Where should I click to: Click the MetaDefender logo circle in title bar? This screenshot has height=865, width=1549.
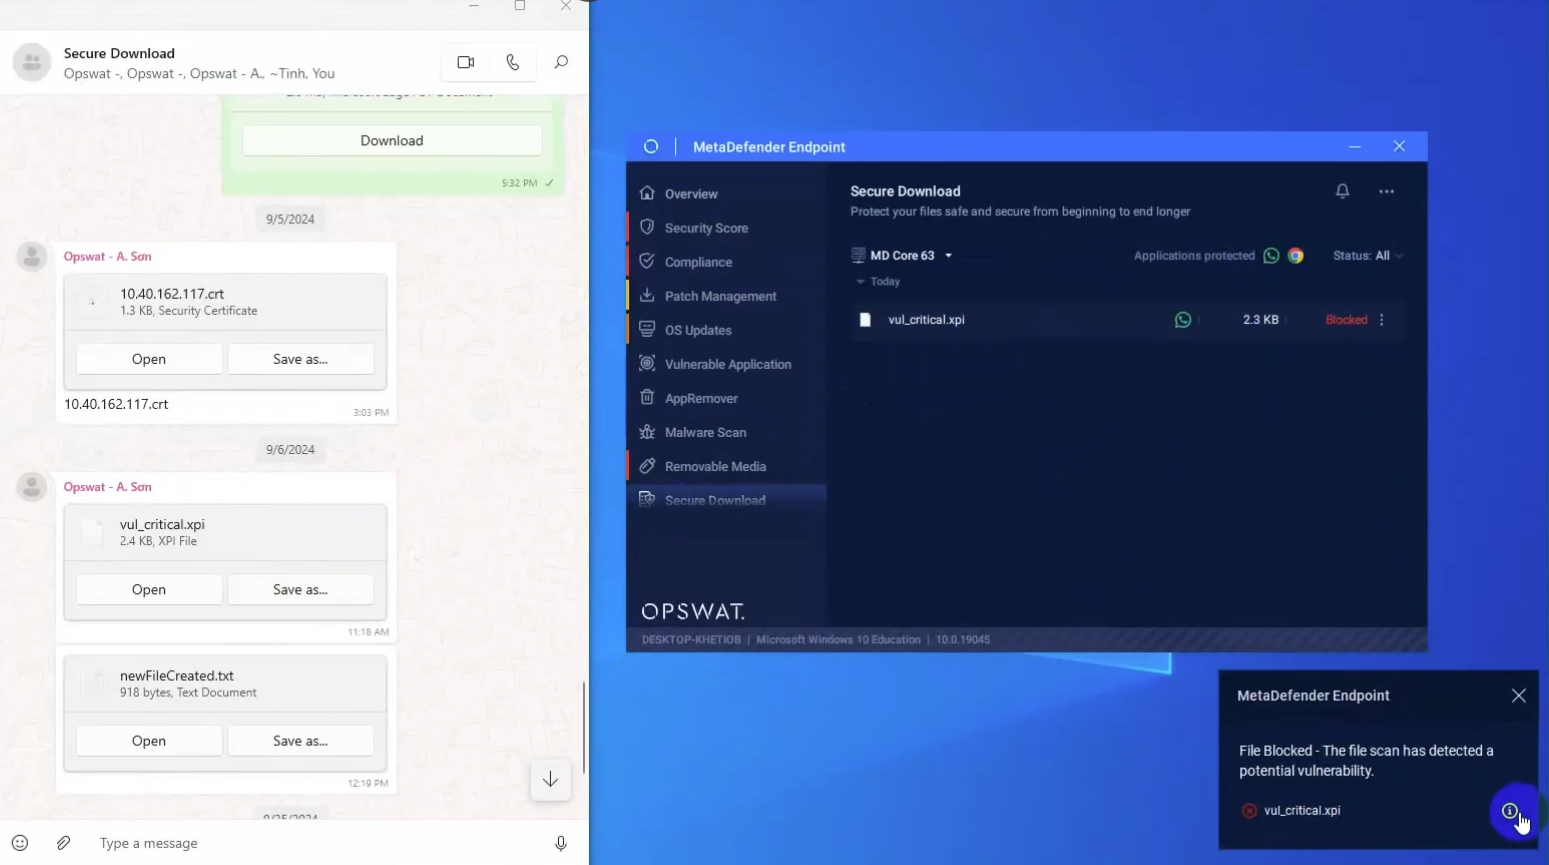click(651, 147)
